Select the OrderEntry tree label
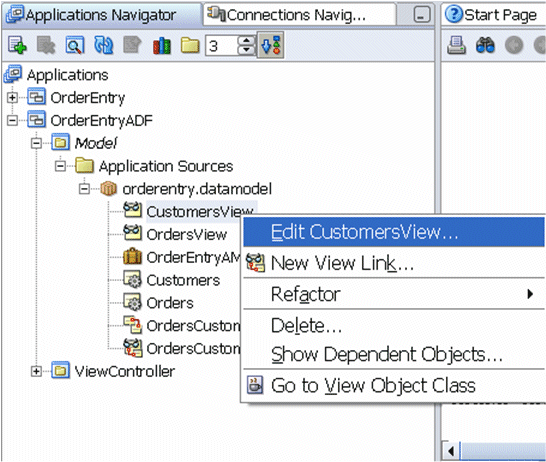Viewport: 546px width, 462px height. [x=88, y=98]
